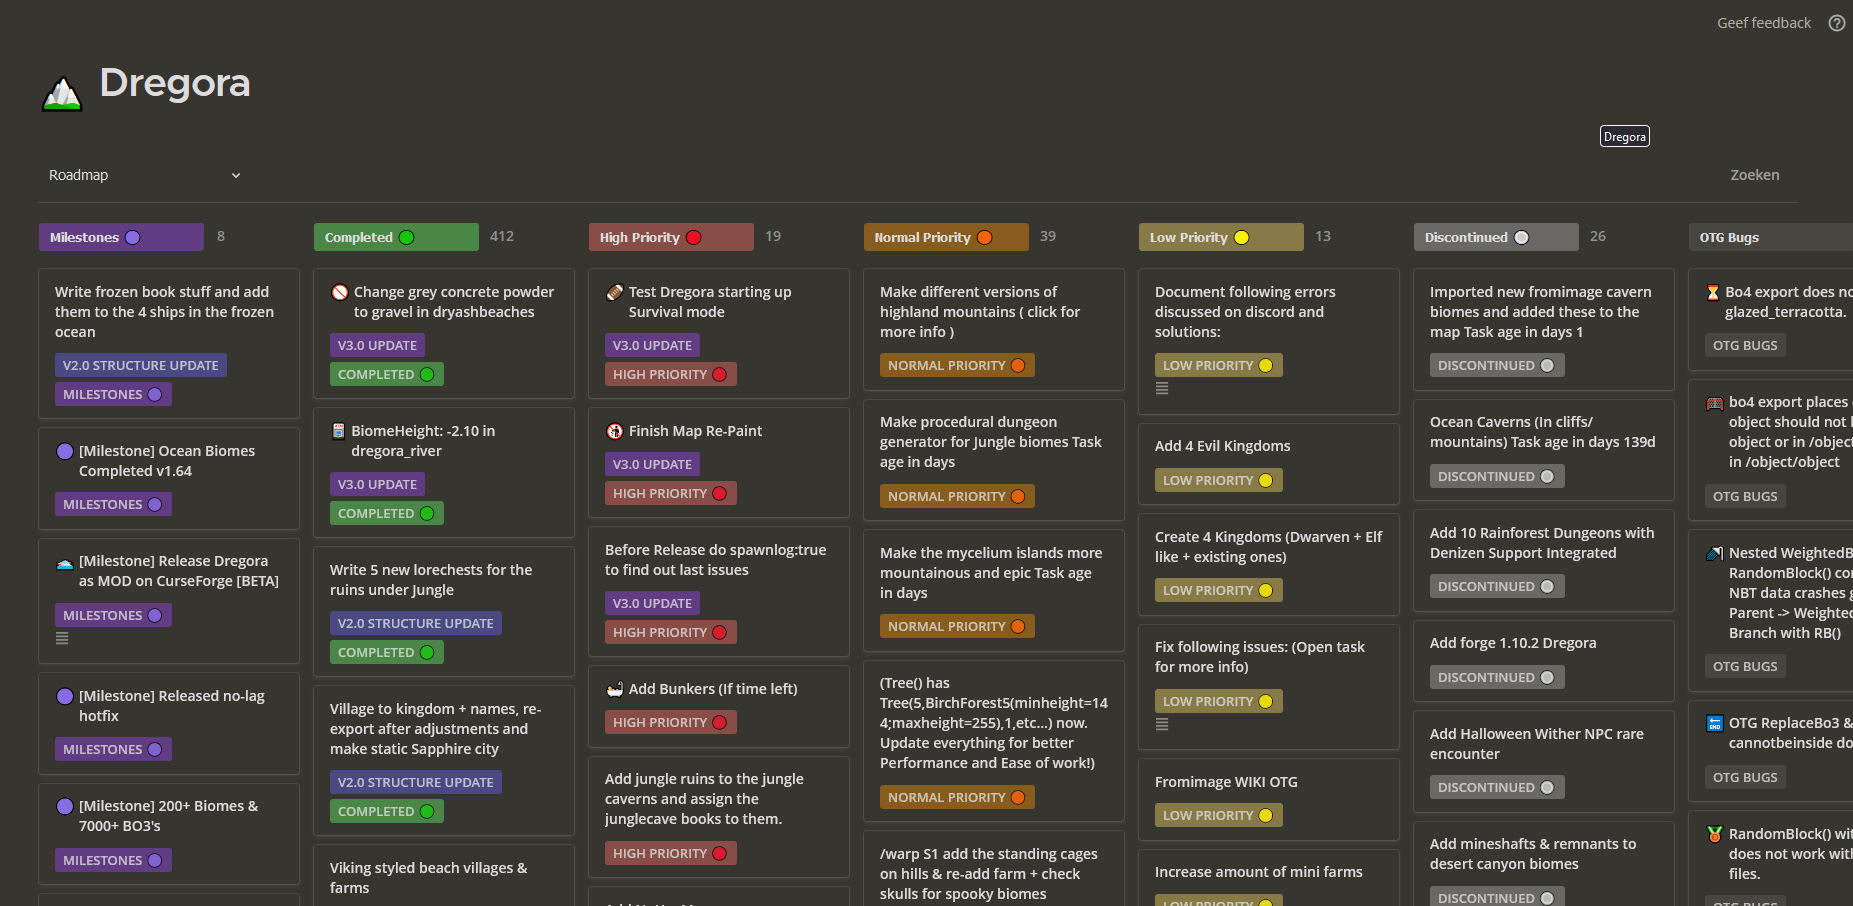
Task: Click HIGH PRIORITY tag on jungle ruins card
Action: [670, 853]
